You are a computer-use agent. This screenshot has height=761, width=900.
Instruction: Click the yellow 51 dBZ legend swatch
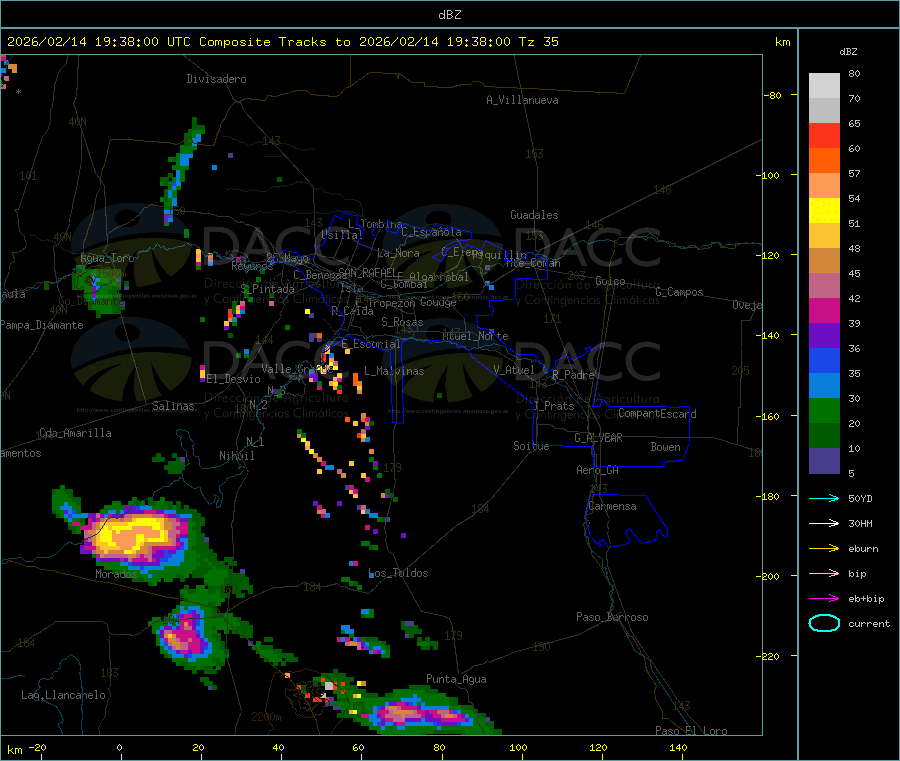(824, 211)
